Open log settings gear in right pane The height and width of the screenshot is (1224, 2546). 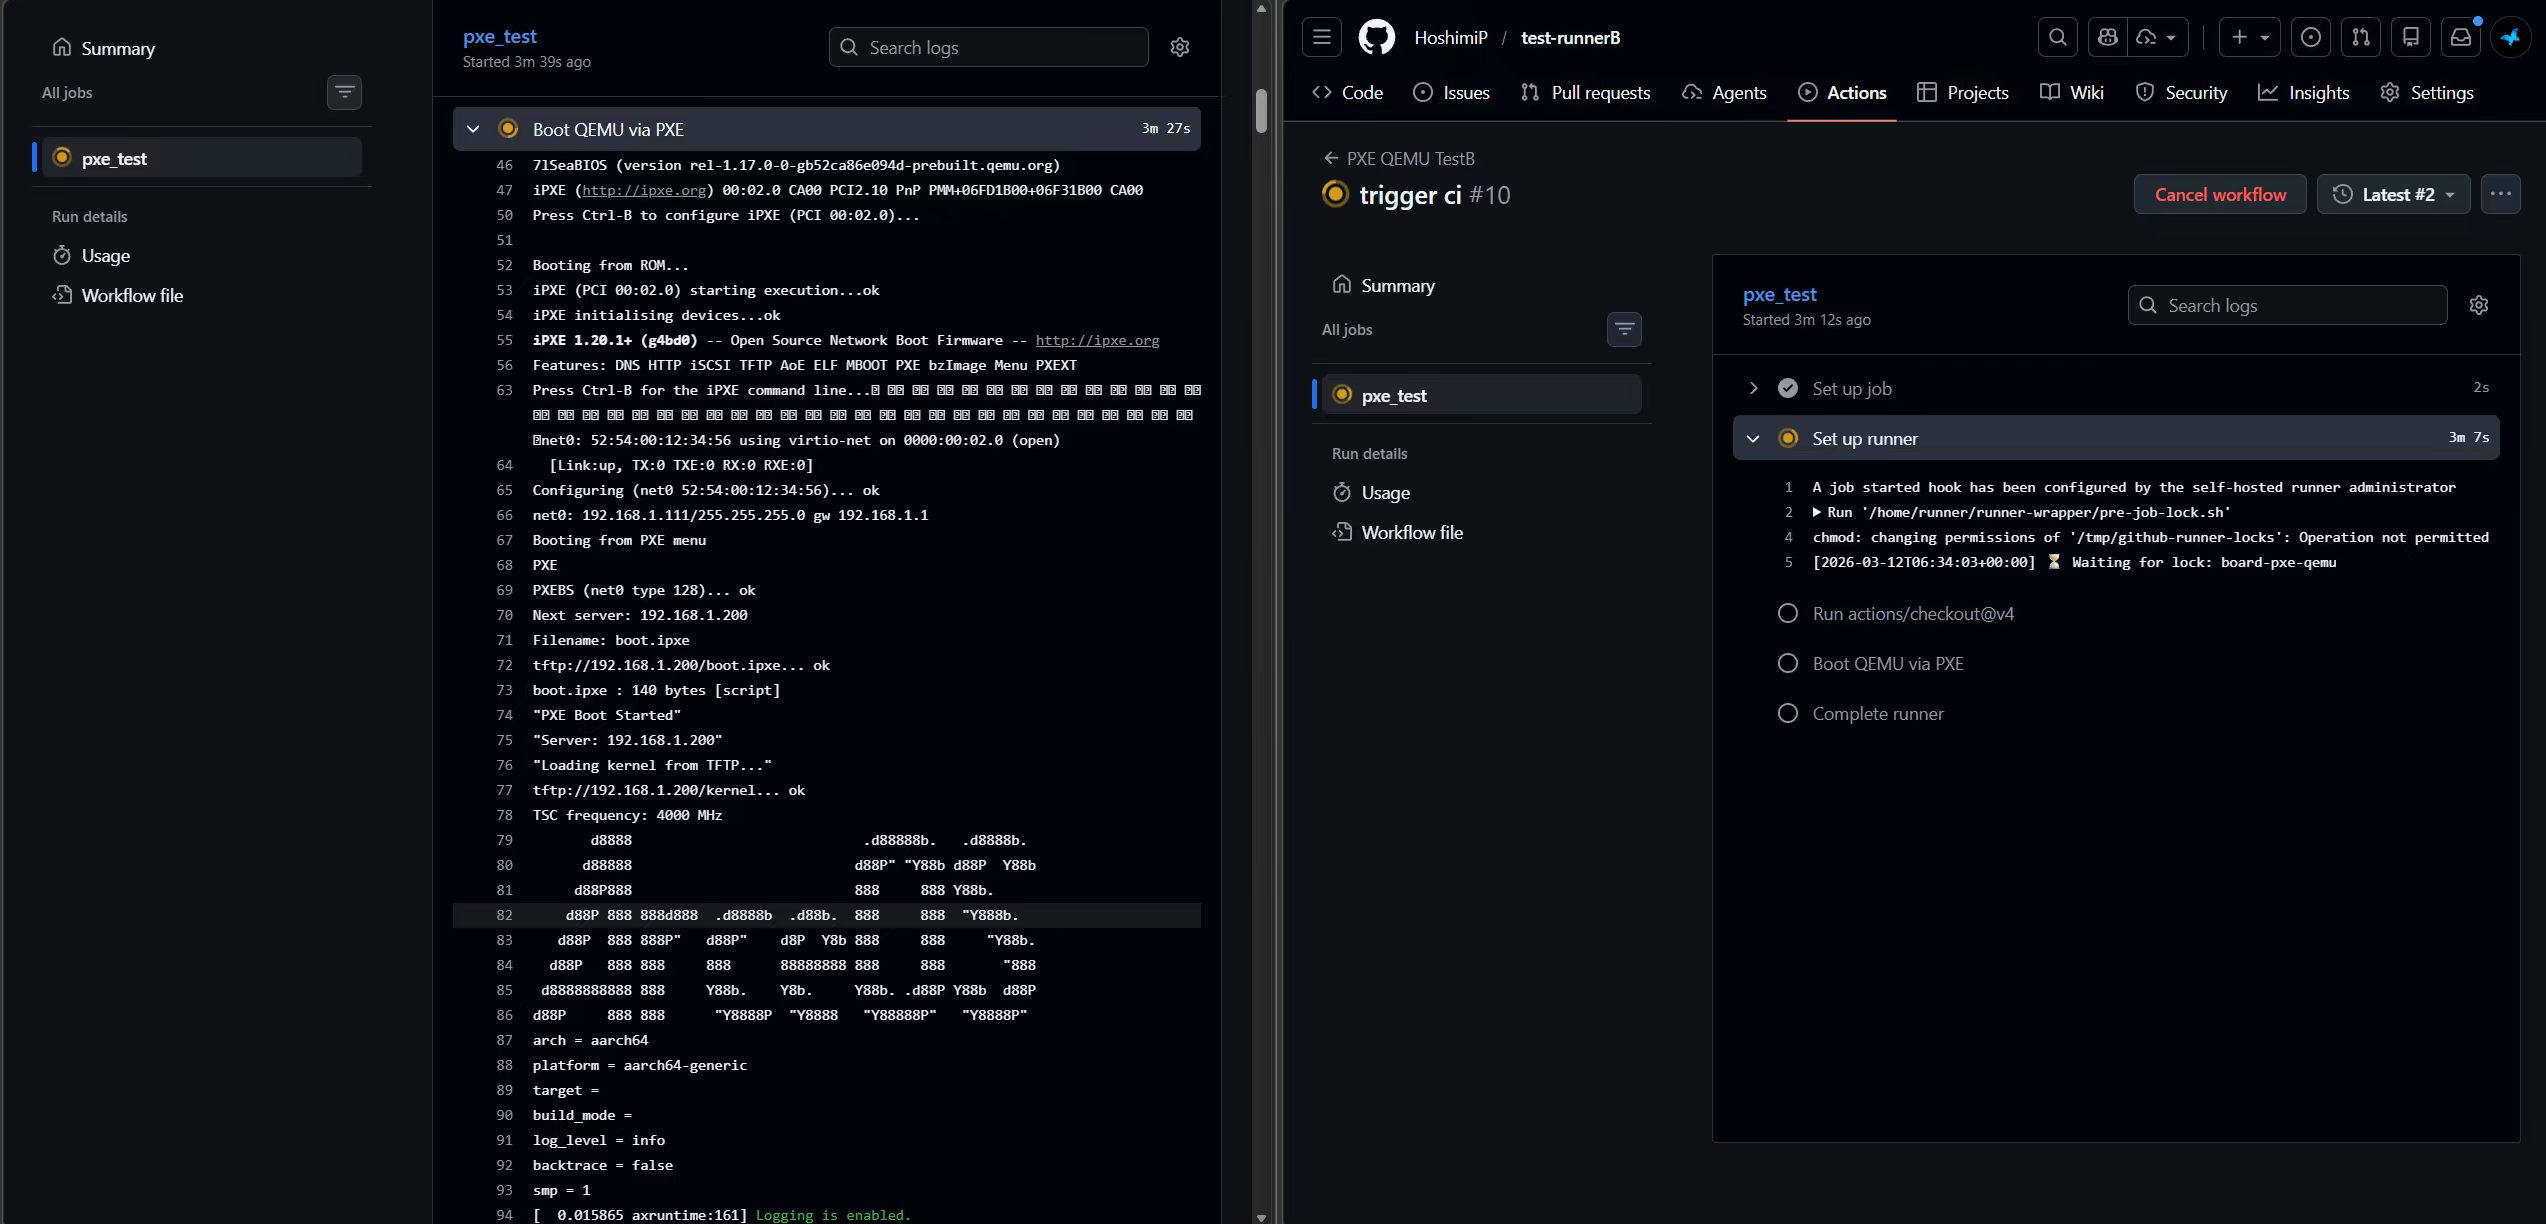tap(2478, 305)
